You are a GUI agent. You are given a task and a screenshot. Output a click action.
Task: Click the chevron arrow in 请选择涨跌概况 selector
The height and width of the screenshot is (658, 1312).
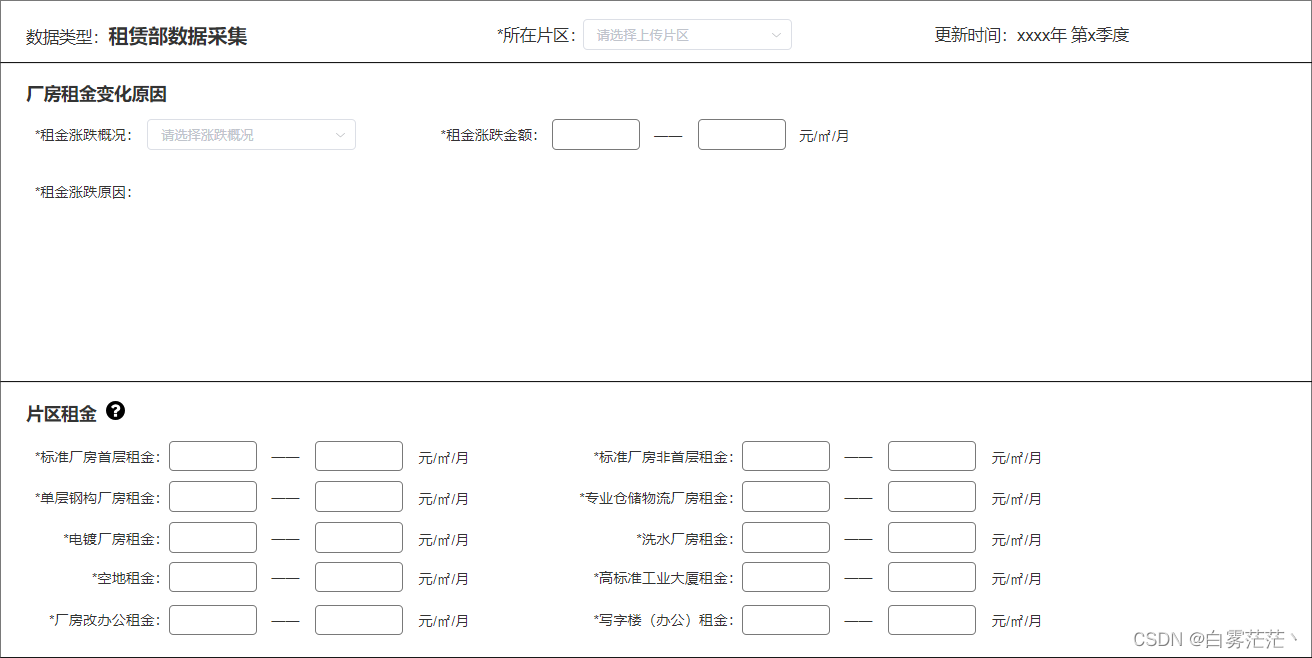coord(340,135)
